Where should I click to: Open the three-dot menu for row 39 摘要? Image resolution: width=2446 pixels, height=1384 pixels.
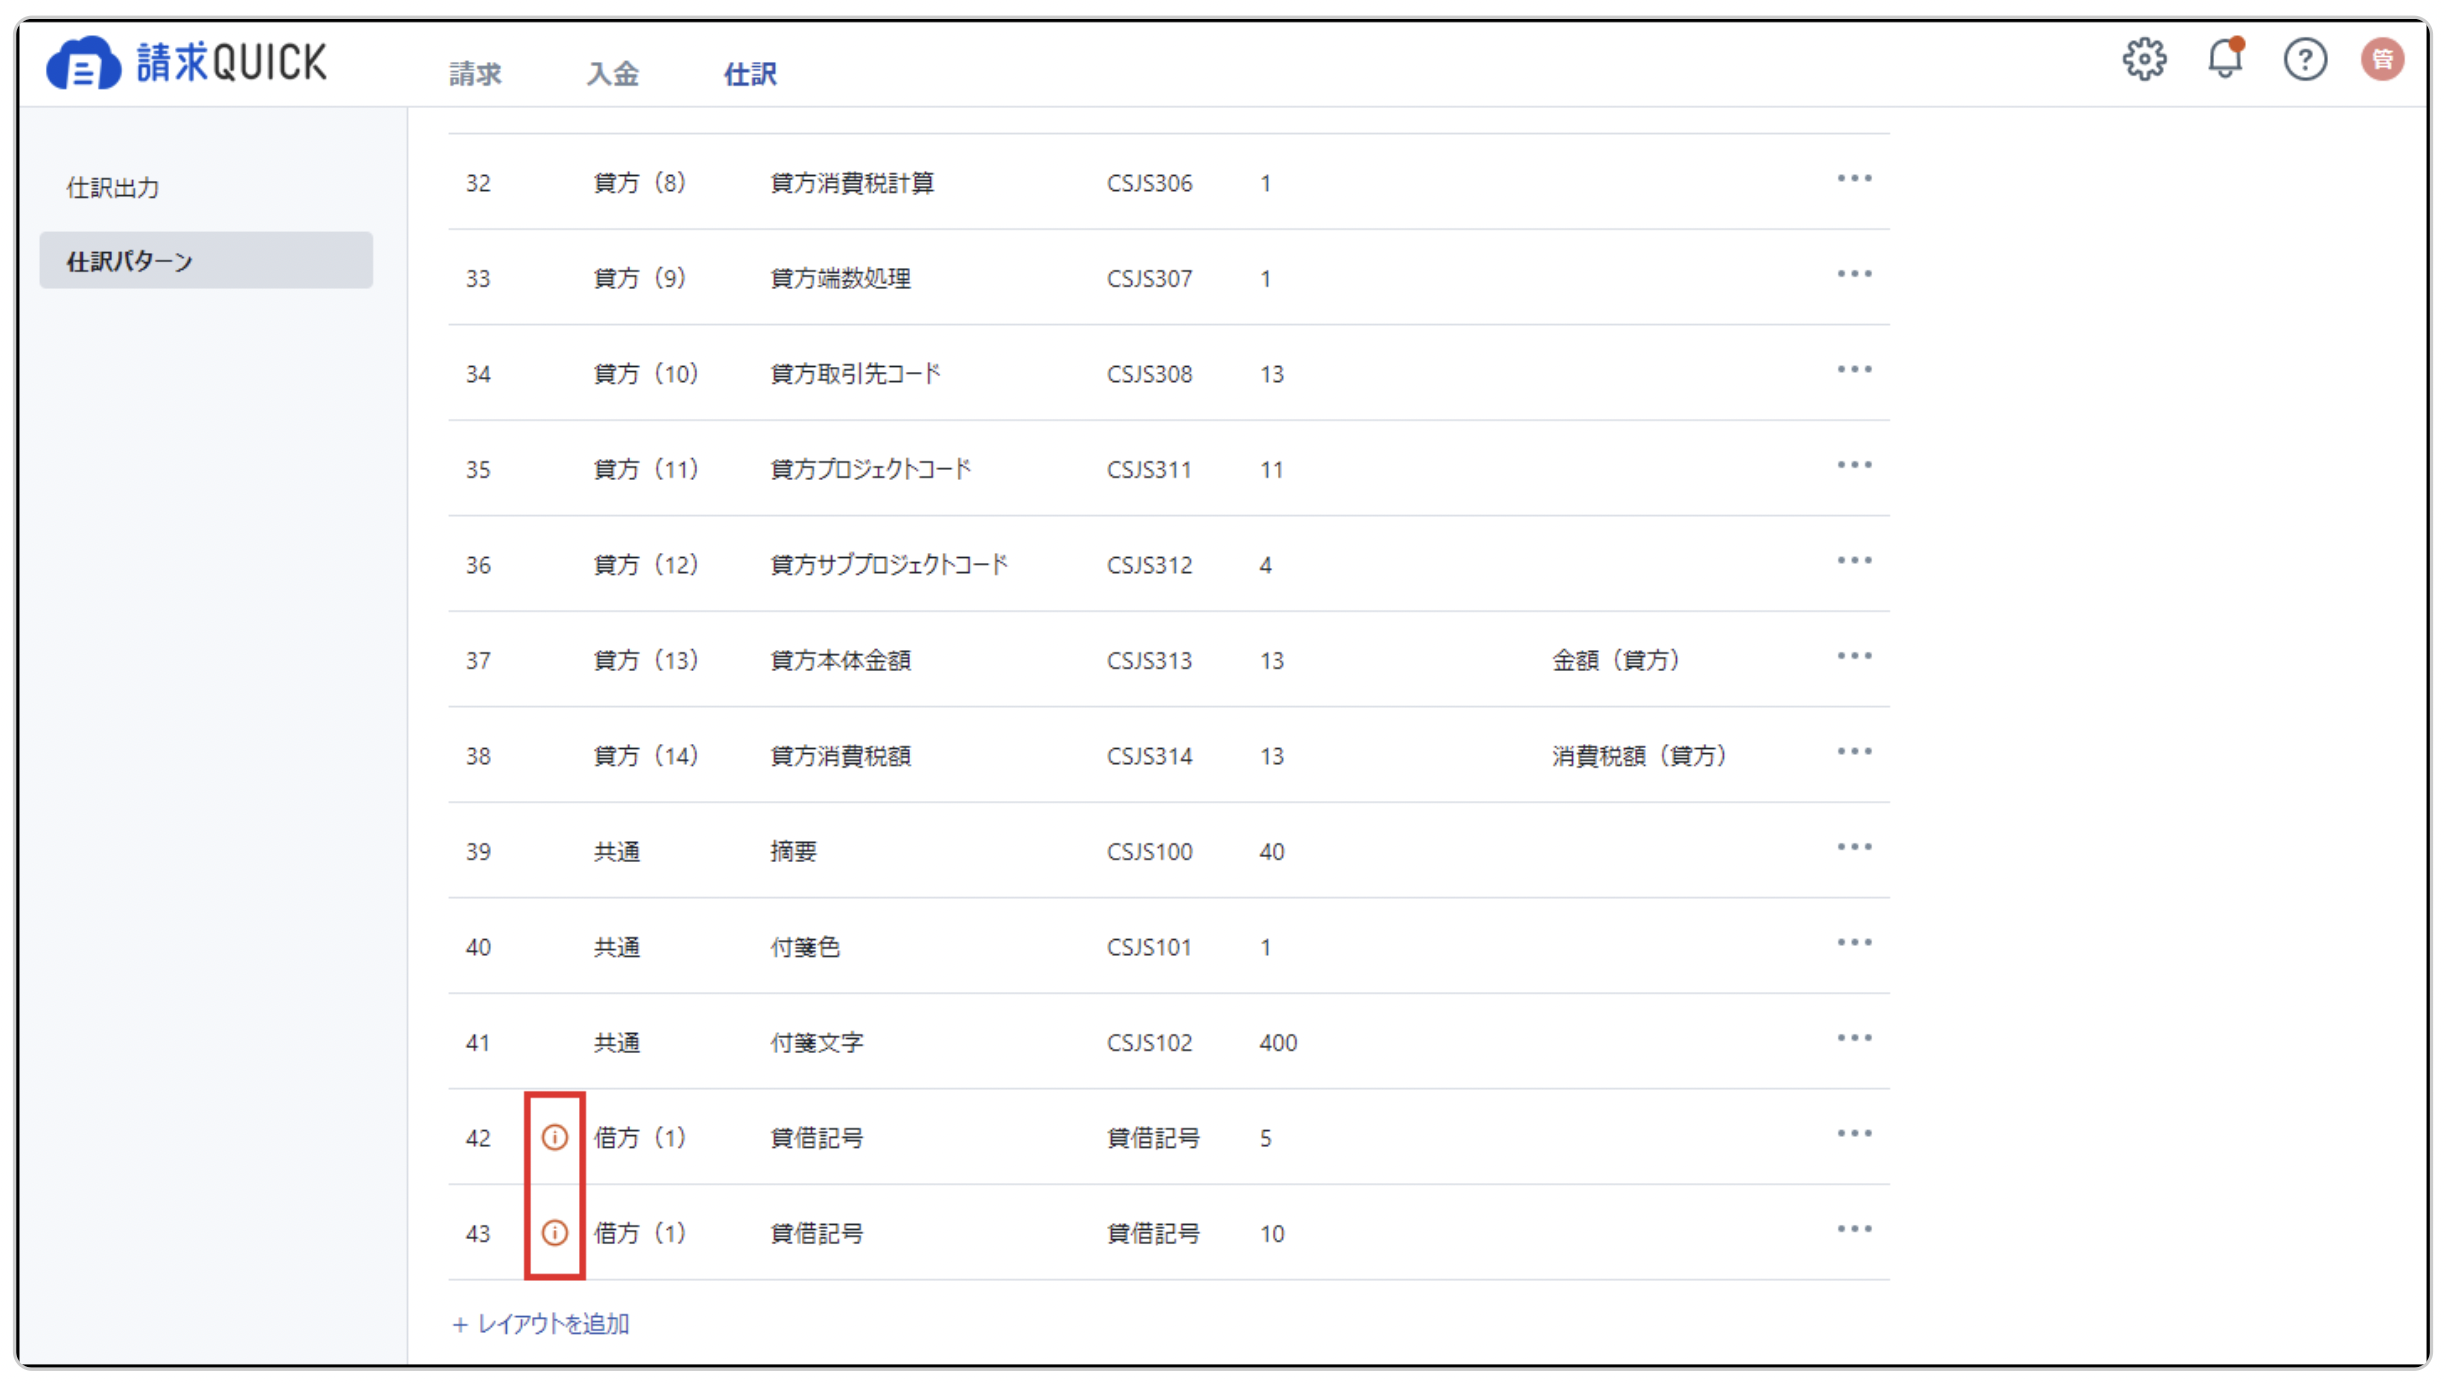[x=1853, y=848]
